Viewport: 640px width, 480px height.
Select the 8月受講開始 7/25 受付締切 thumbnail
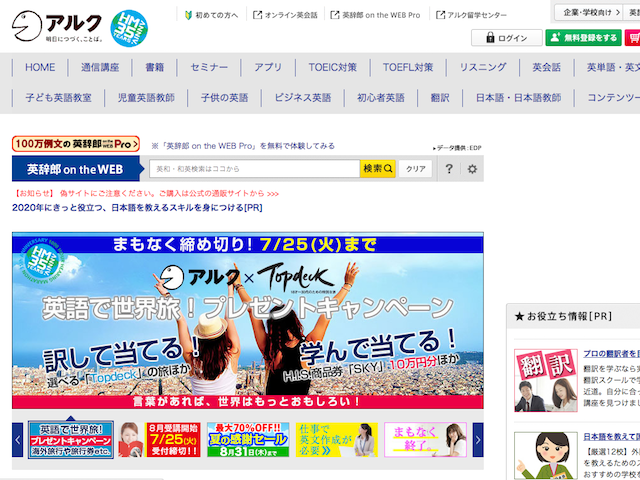tap(160, 440)
